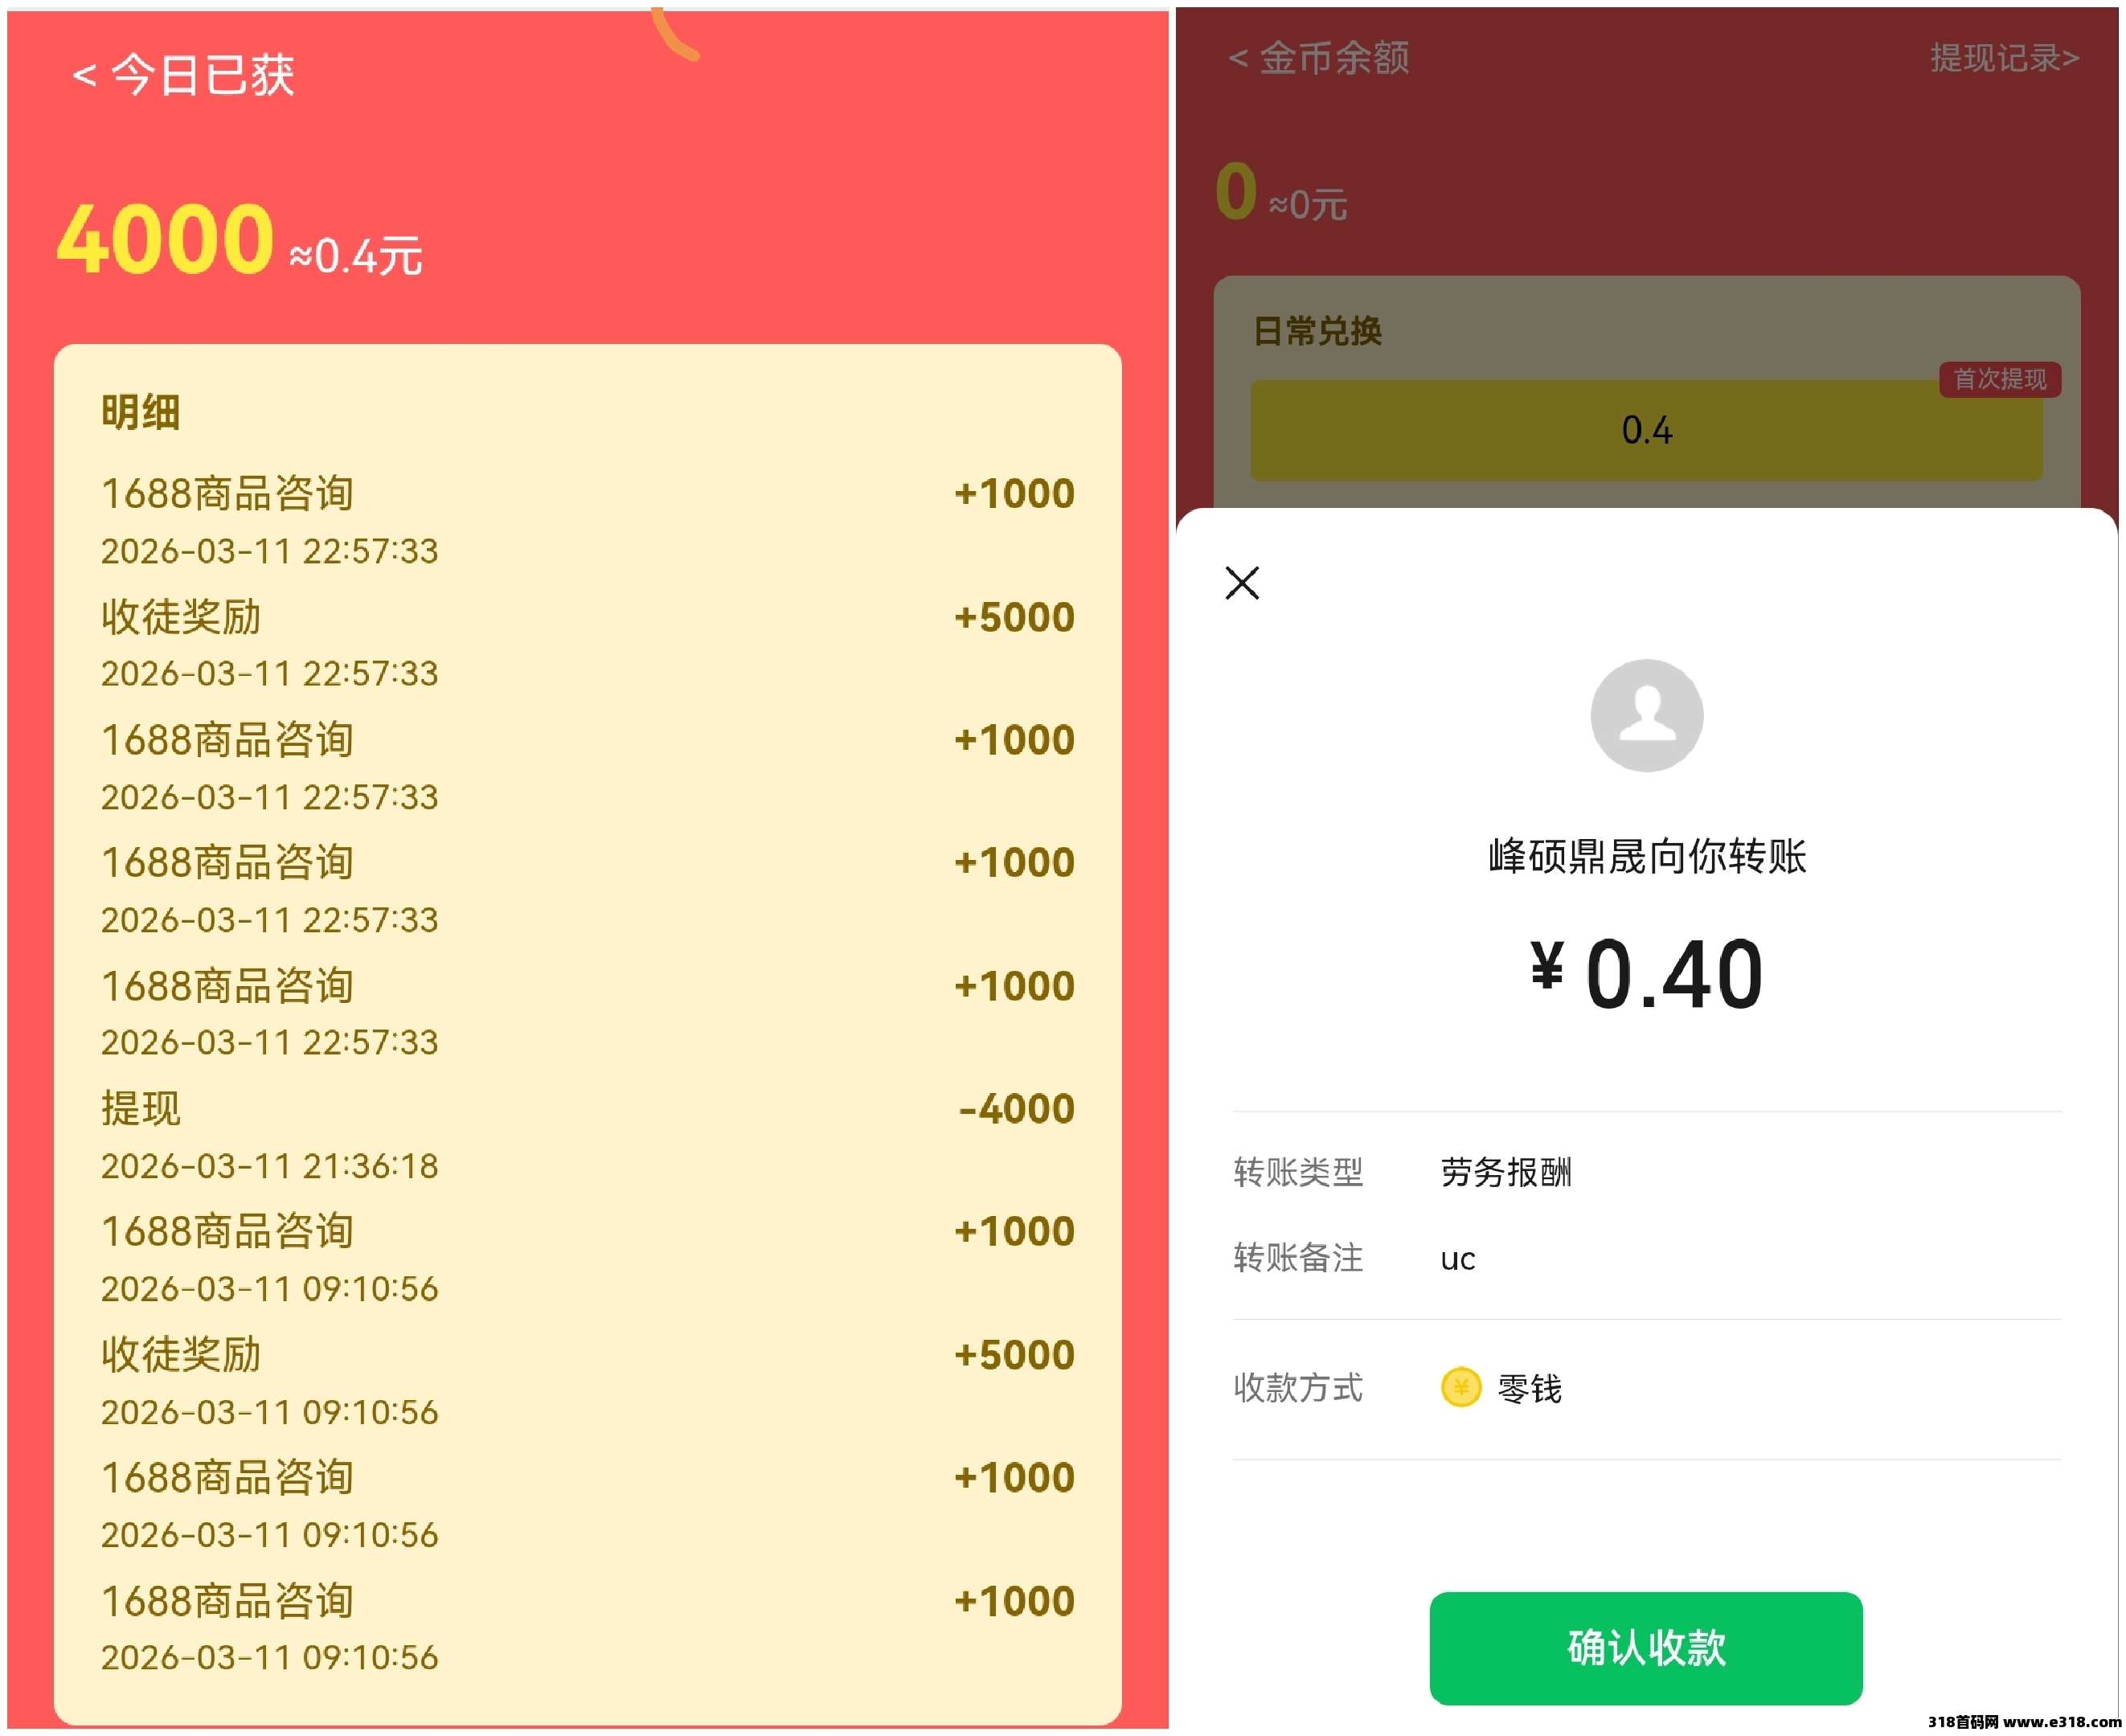Viewport: 2126px width, 1736px height.
Task: Go back from 今日已获 page
Action: tap(84, 75)
